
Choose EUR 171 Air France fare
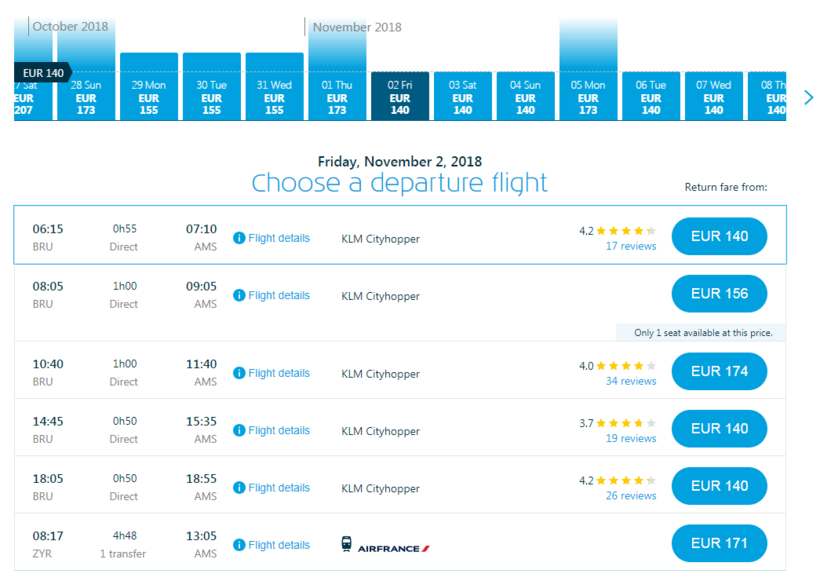[x=719, y=543]
